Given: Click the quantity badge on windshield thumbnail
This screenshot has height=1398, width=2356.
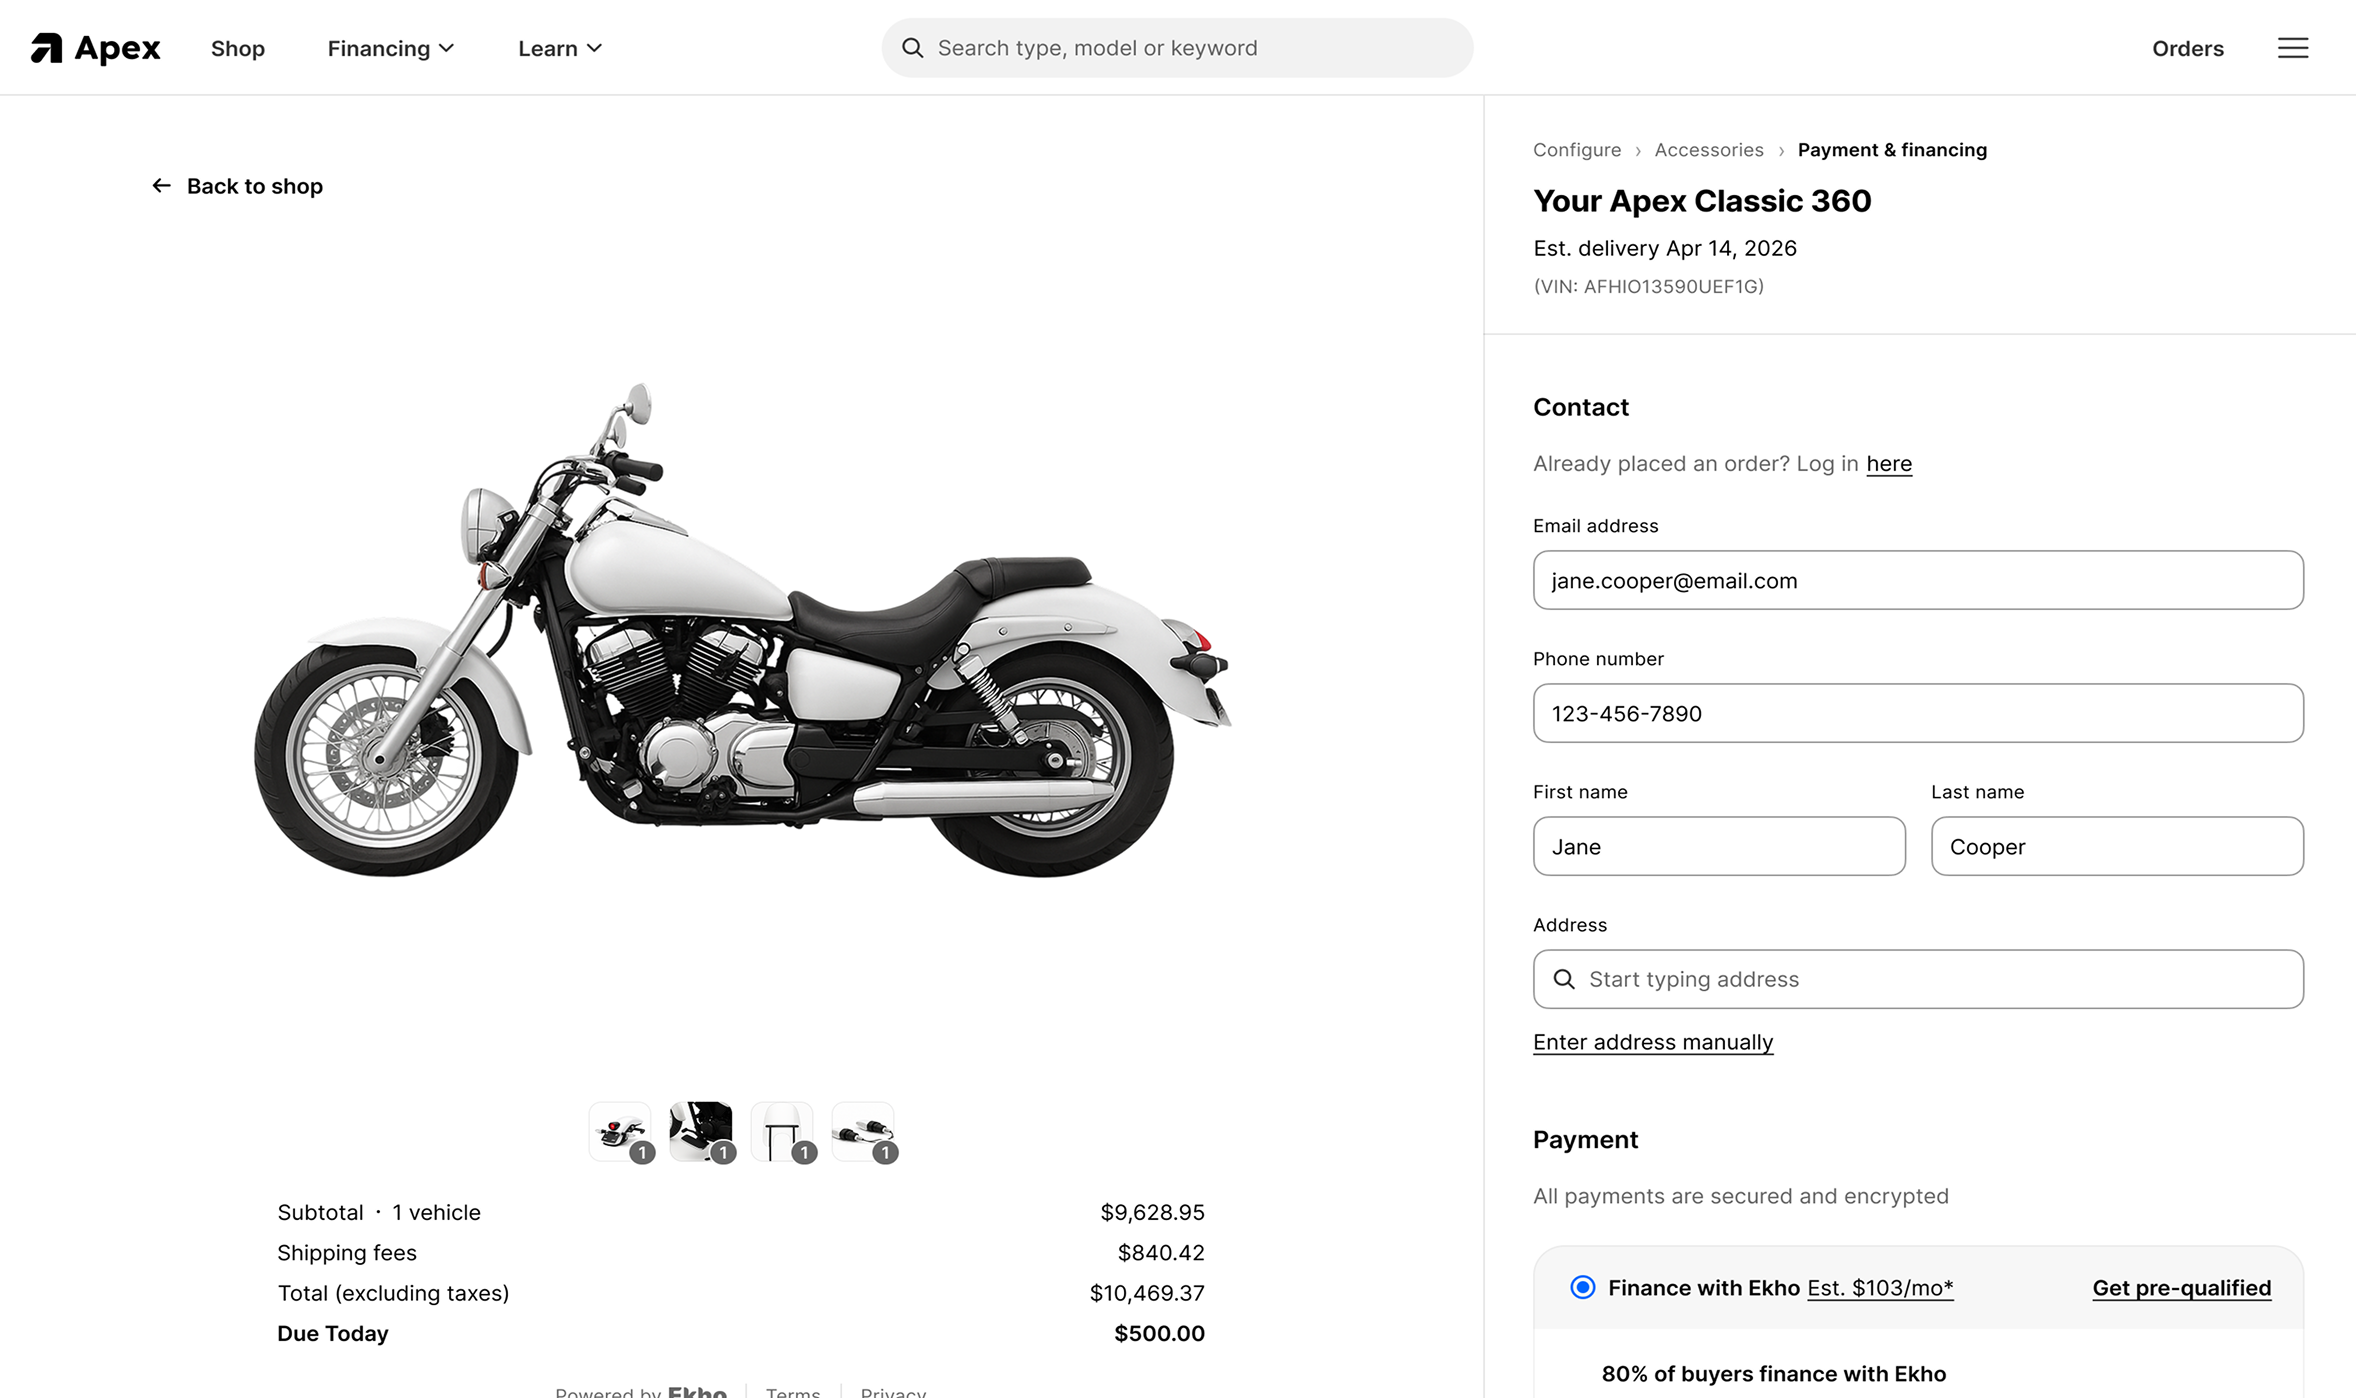Looking at the screenshot, I should click(802, 1152).
